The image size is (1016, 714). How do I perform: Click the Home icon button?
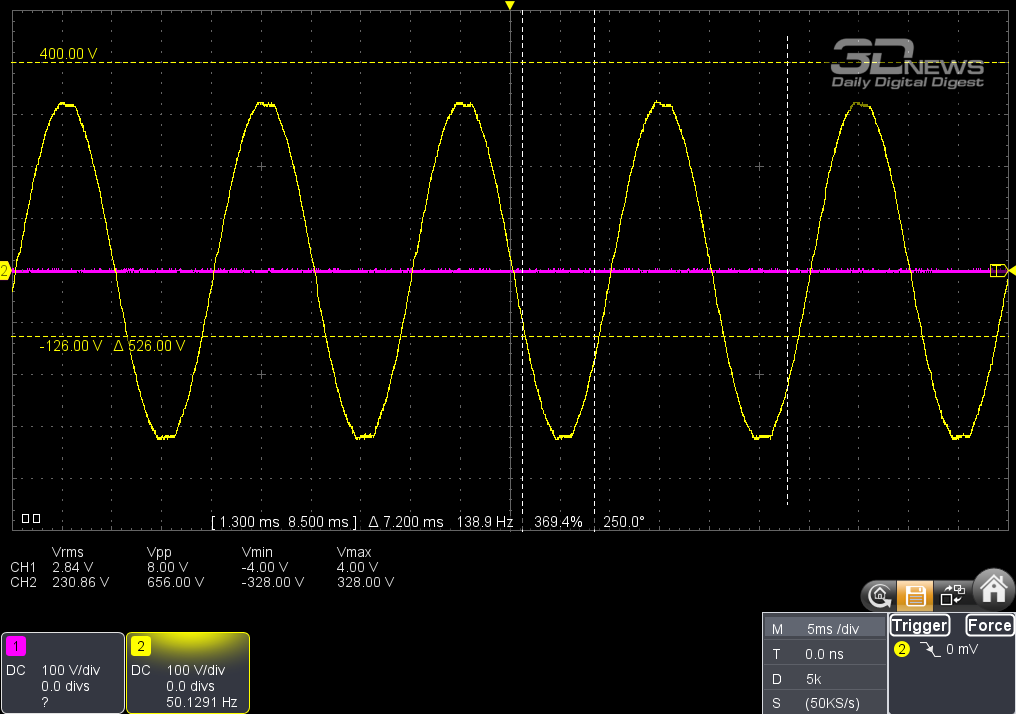coord(993,592)
